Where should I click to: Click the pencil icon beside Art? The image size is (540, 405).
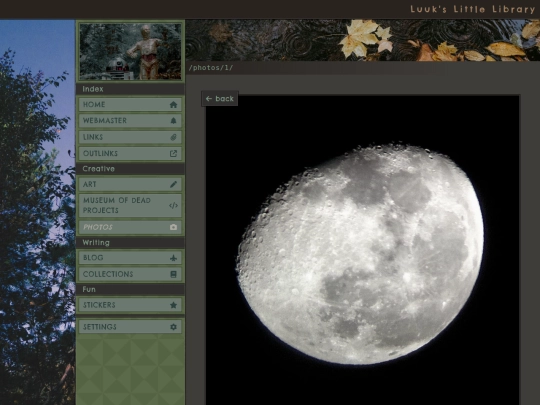pyautogui.click(x=173, y=184)
